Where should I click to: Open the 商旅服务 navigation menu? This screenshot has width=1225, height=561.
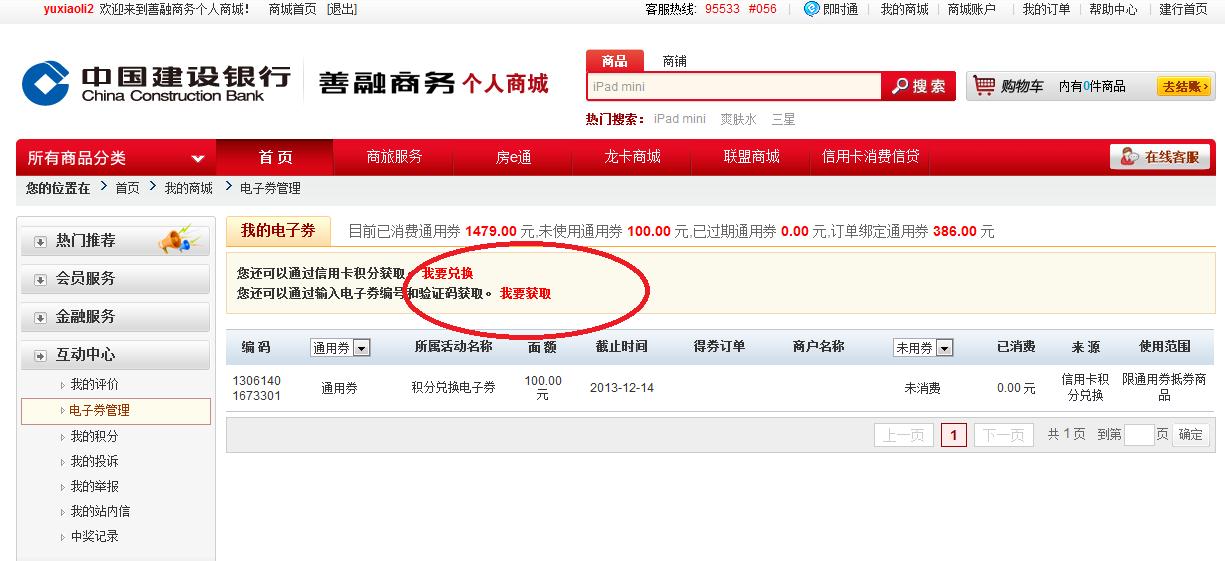(x=394, y=157)
